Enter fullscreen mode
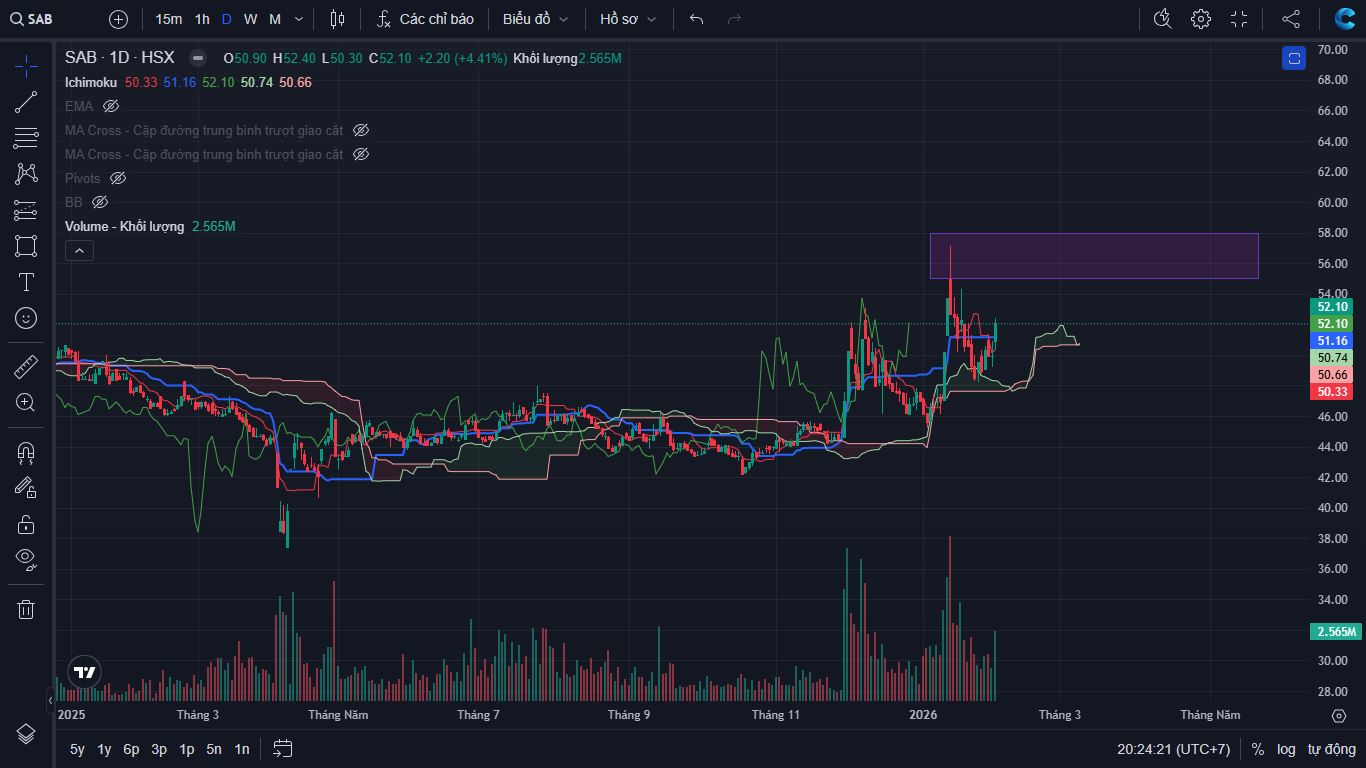This screenshot has height=768, width=1366. 1239,19
